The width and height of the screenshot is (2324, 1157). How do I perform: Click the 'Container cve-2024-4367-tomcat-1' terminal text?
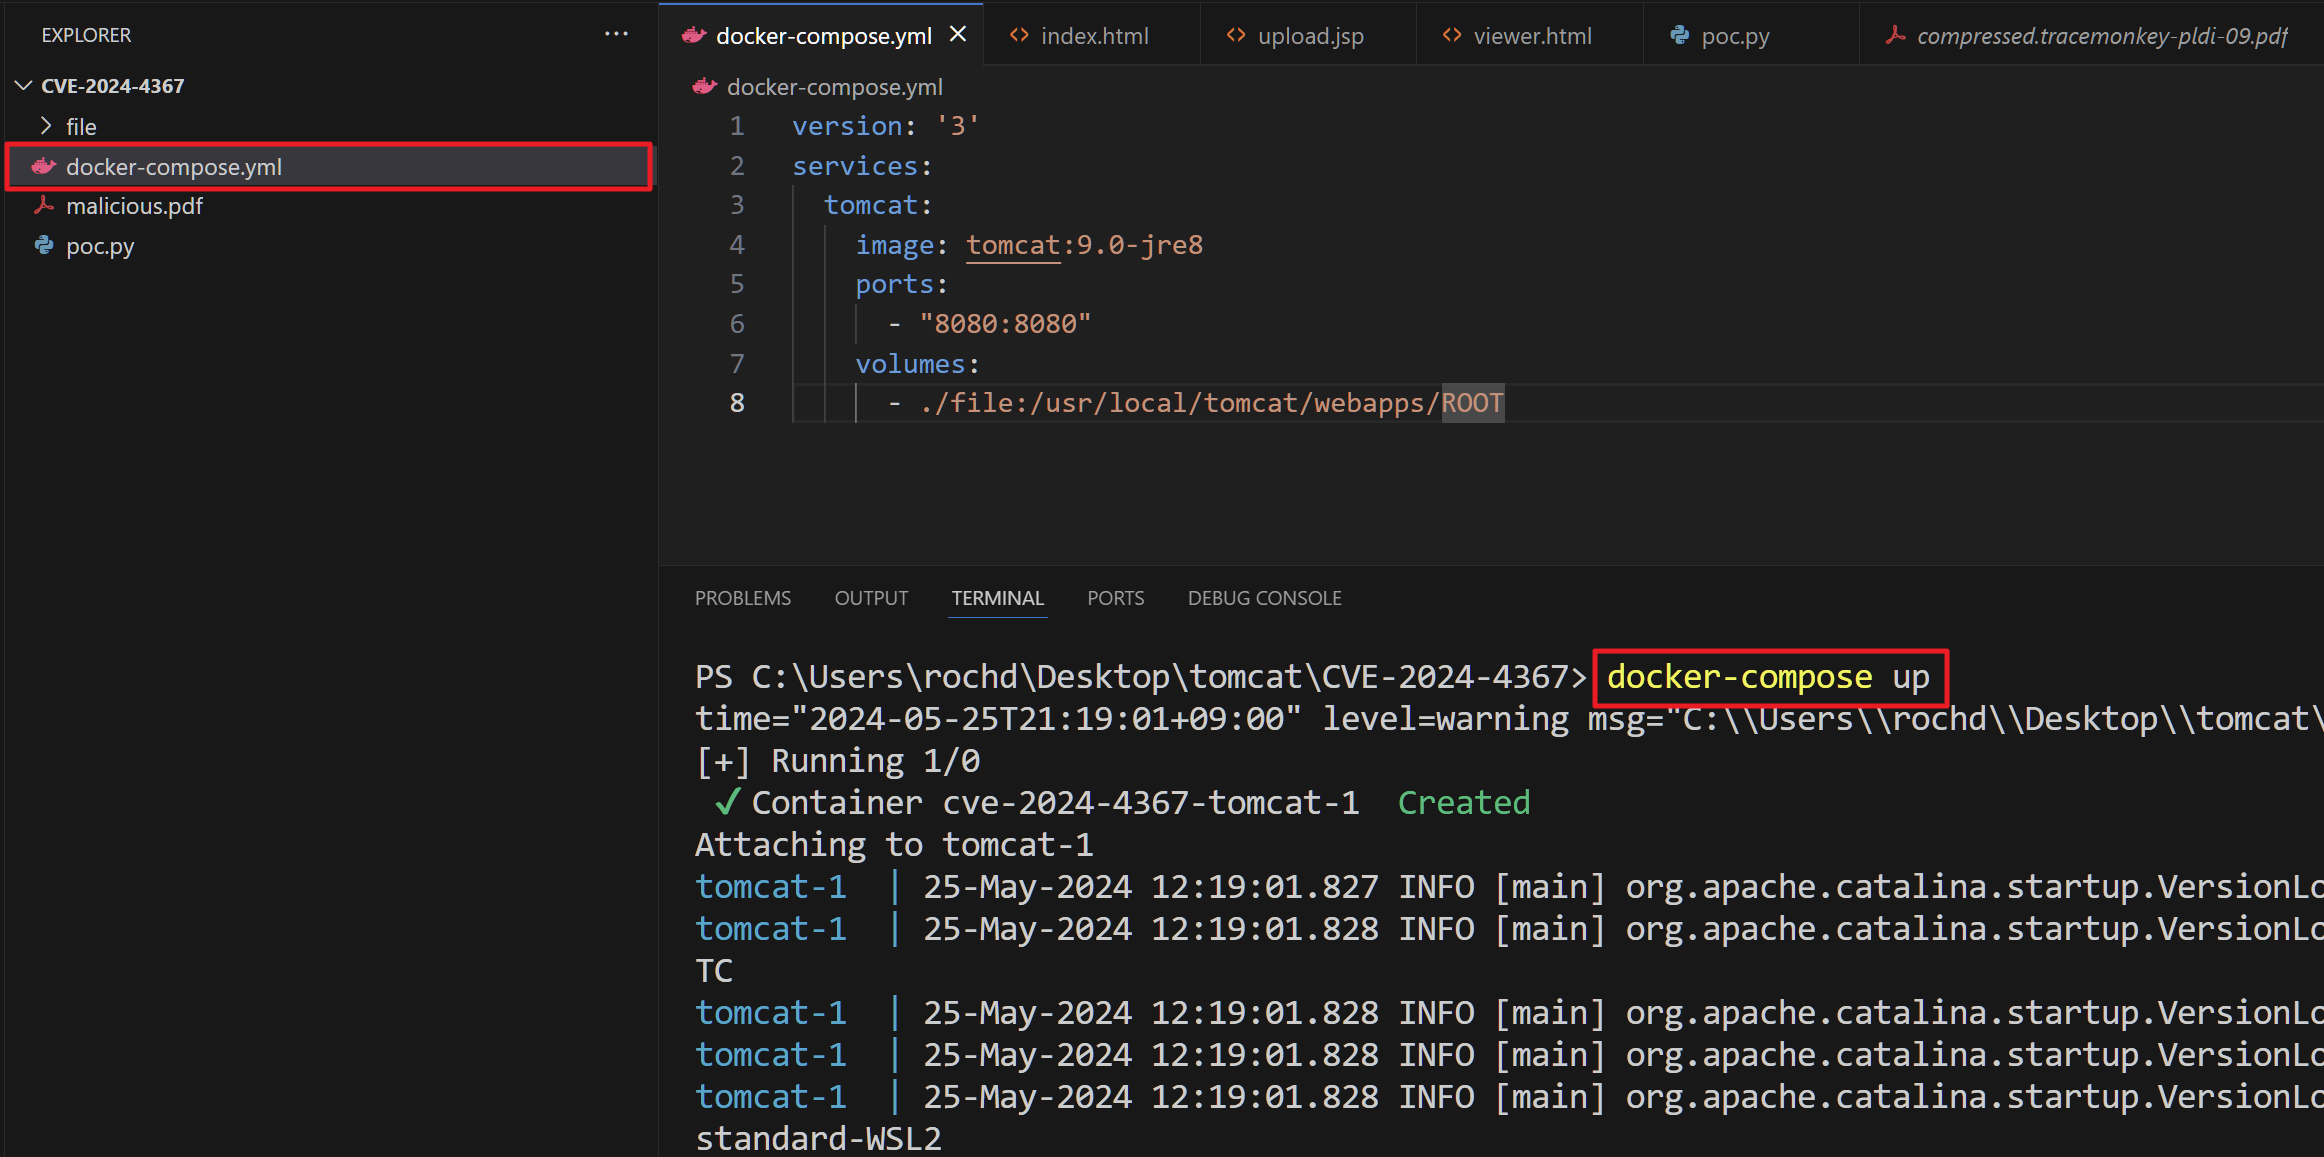point(1055,803)
